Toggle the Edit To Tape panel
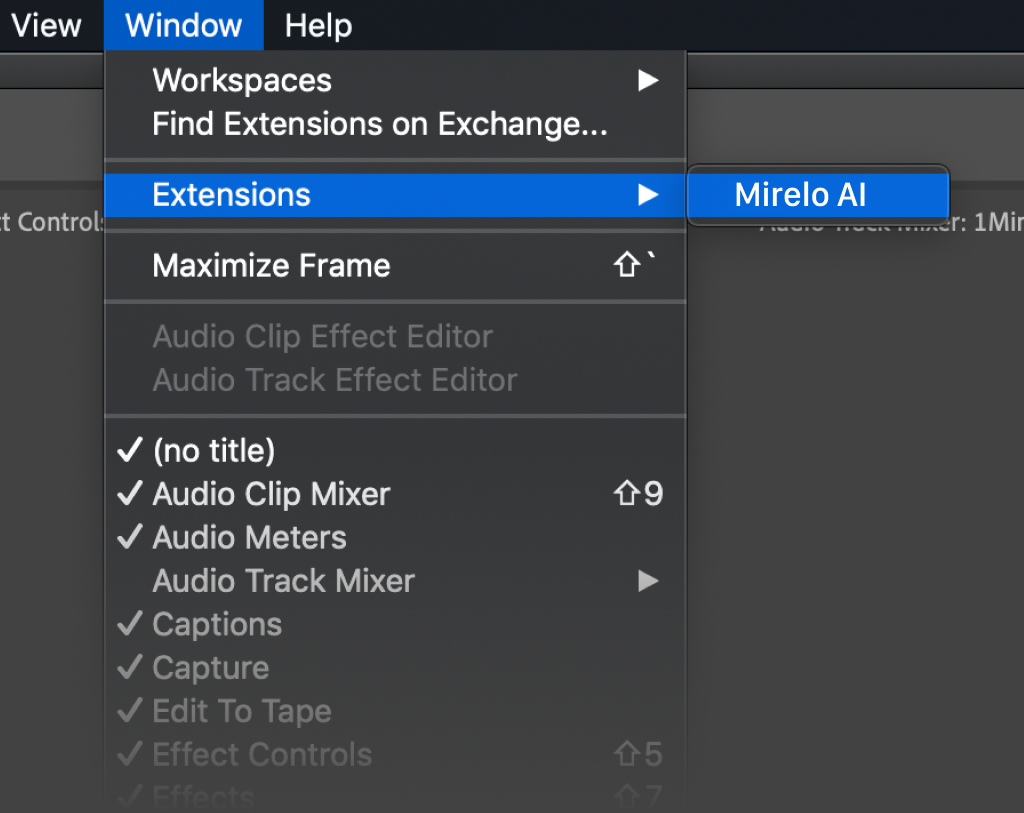1024x813 pixels. [242, 711]
